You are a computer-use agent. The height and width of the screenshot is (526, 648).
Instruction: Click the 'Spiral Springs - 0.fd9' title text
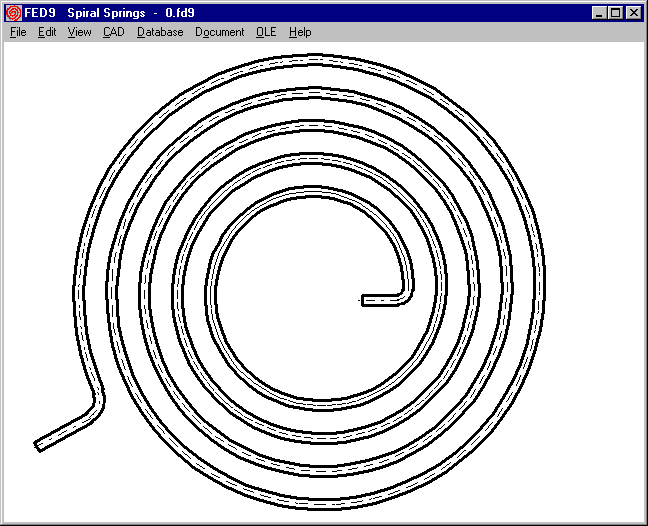[130, 13]
